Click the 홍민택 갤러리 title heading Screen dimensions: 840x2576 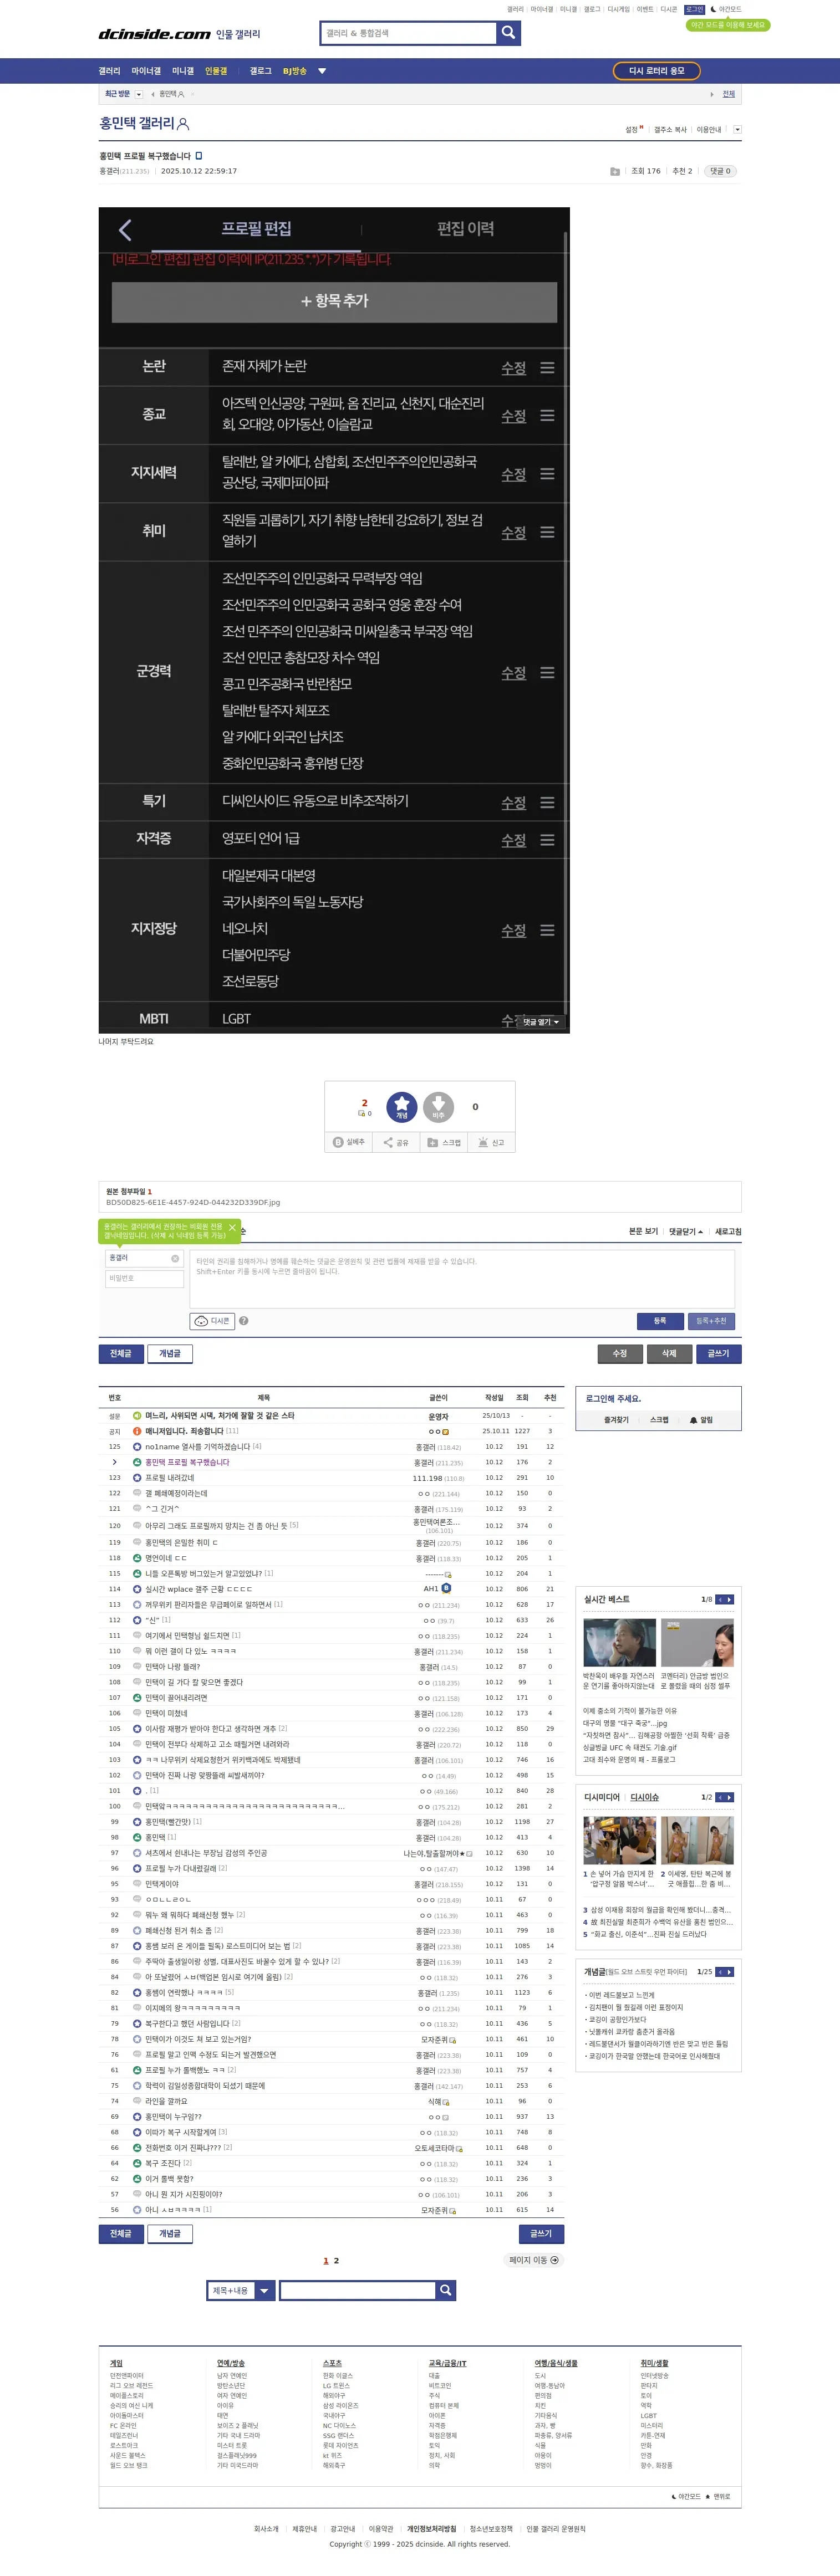[x=137, y=123]
